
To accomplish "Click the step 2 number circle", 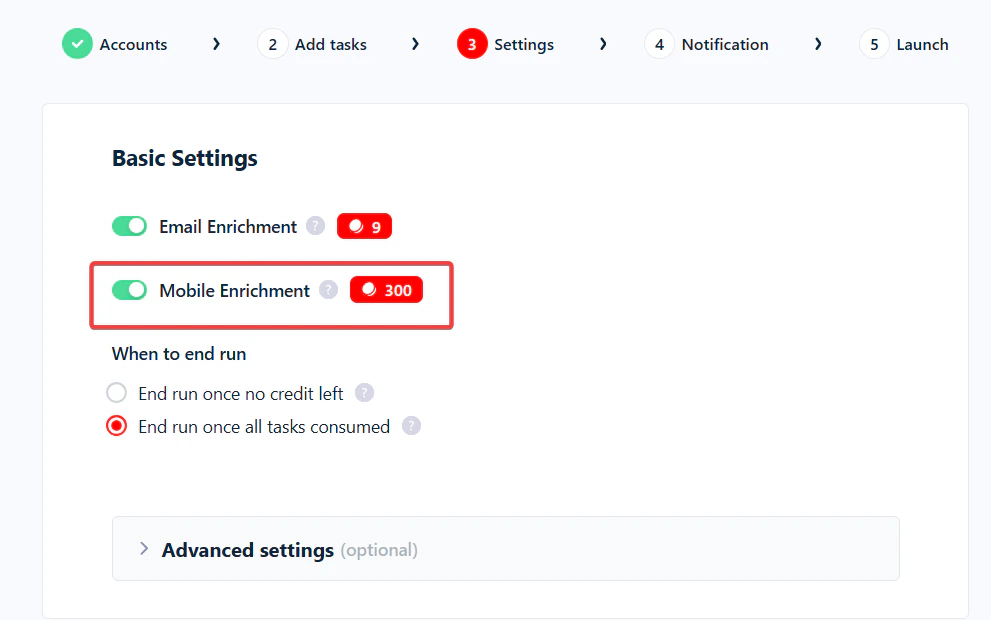I will pyautogui.click(x=272, y=44).
